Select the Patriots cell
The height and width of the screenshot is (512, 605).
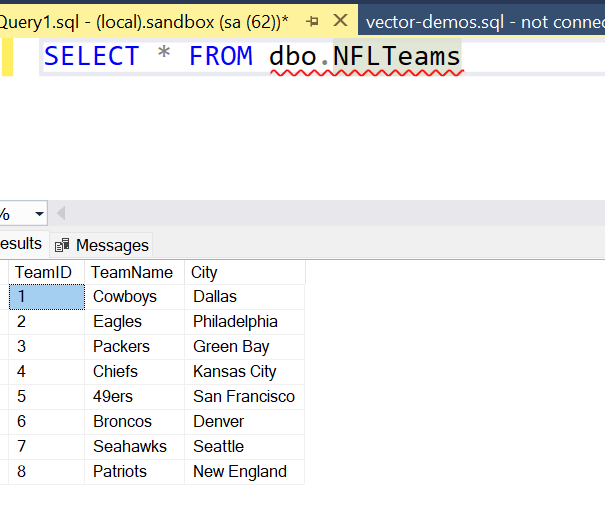pos(135,471)
